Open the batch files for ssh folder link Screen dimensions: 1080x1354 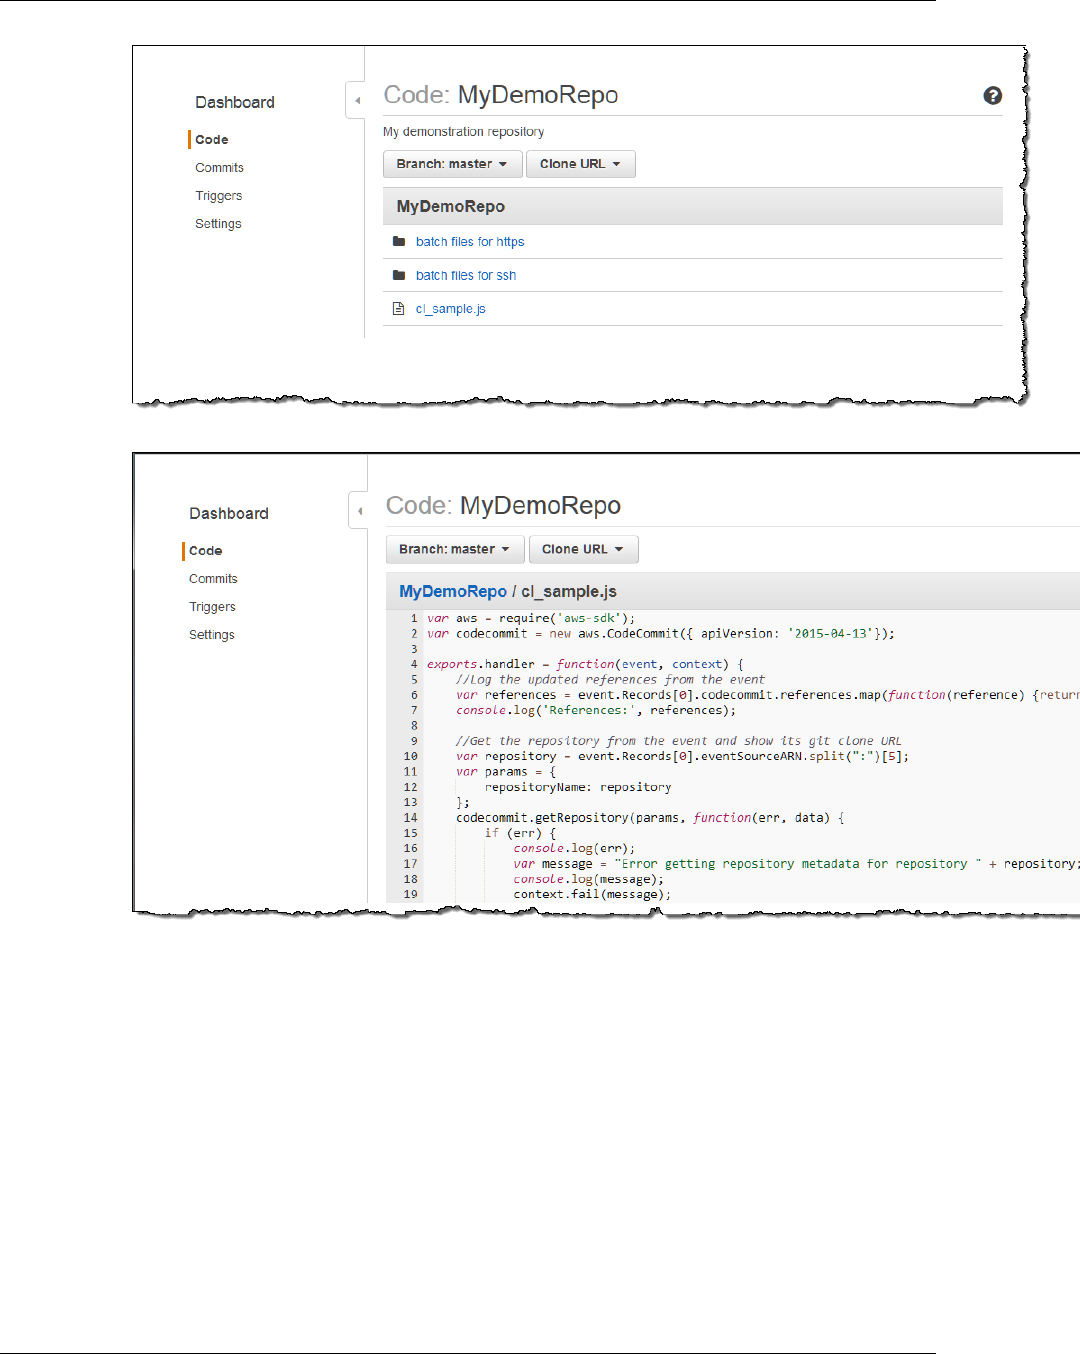[x=466, y=275]
